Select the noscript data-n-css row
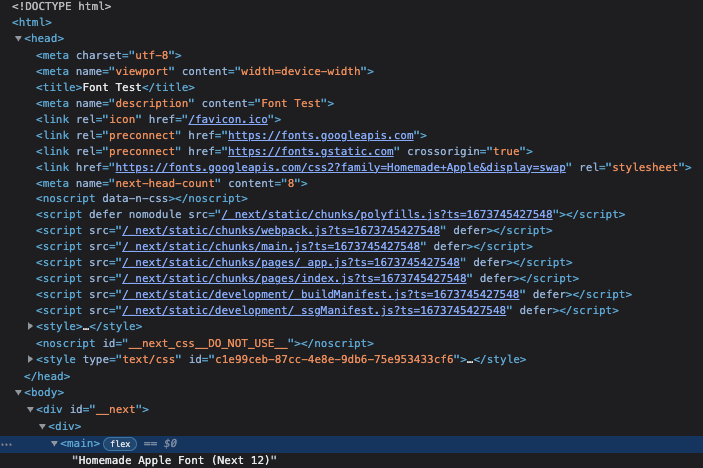The image size is (703, 468). (x=142, y=198)
